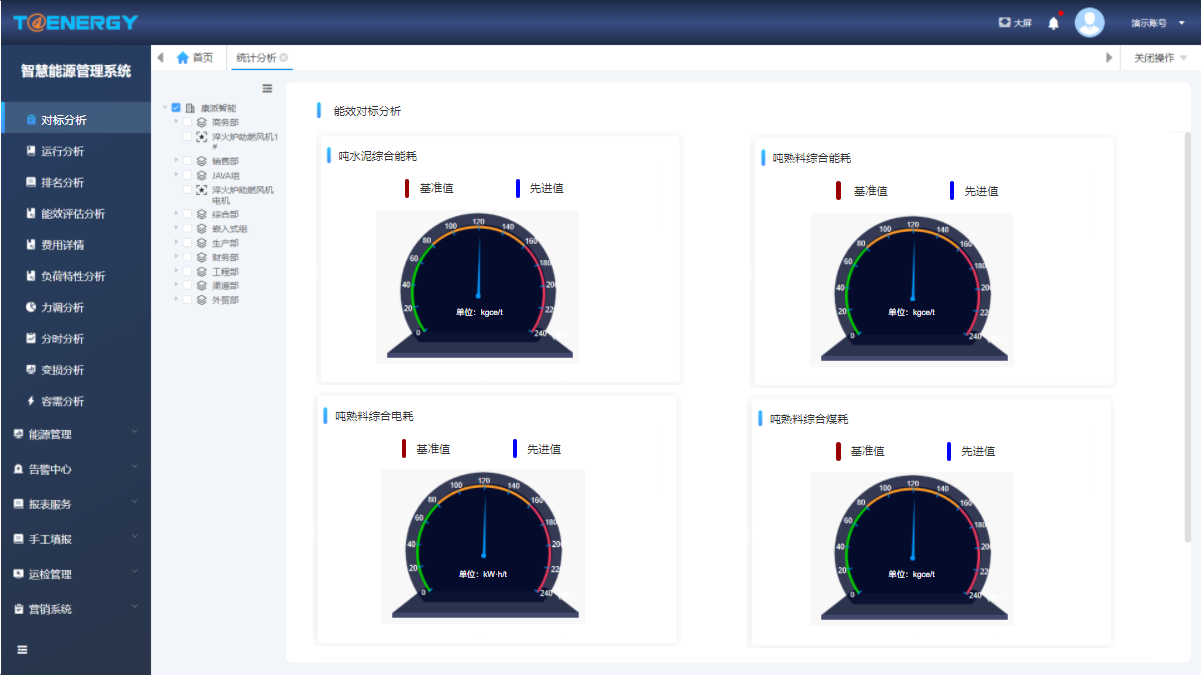1201x676 pixels.
Task: Select 运行分析 in the sidebar
Action: pos(76,151)
